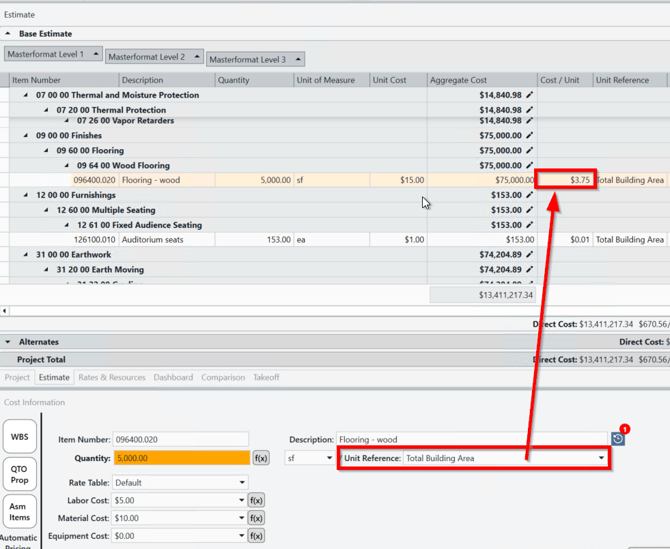Image resolution: width=670 pixels, height=549 pixels.
Task: Click the QTO Prop side button
Action: [x=19, y=475]
